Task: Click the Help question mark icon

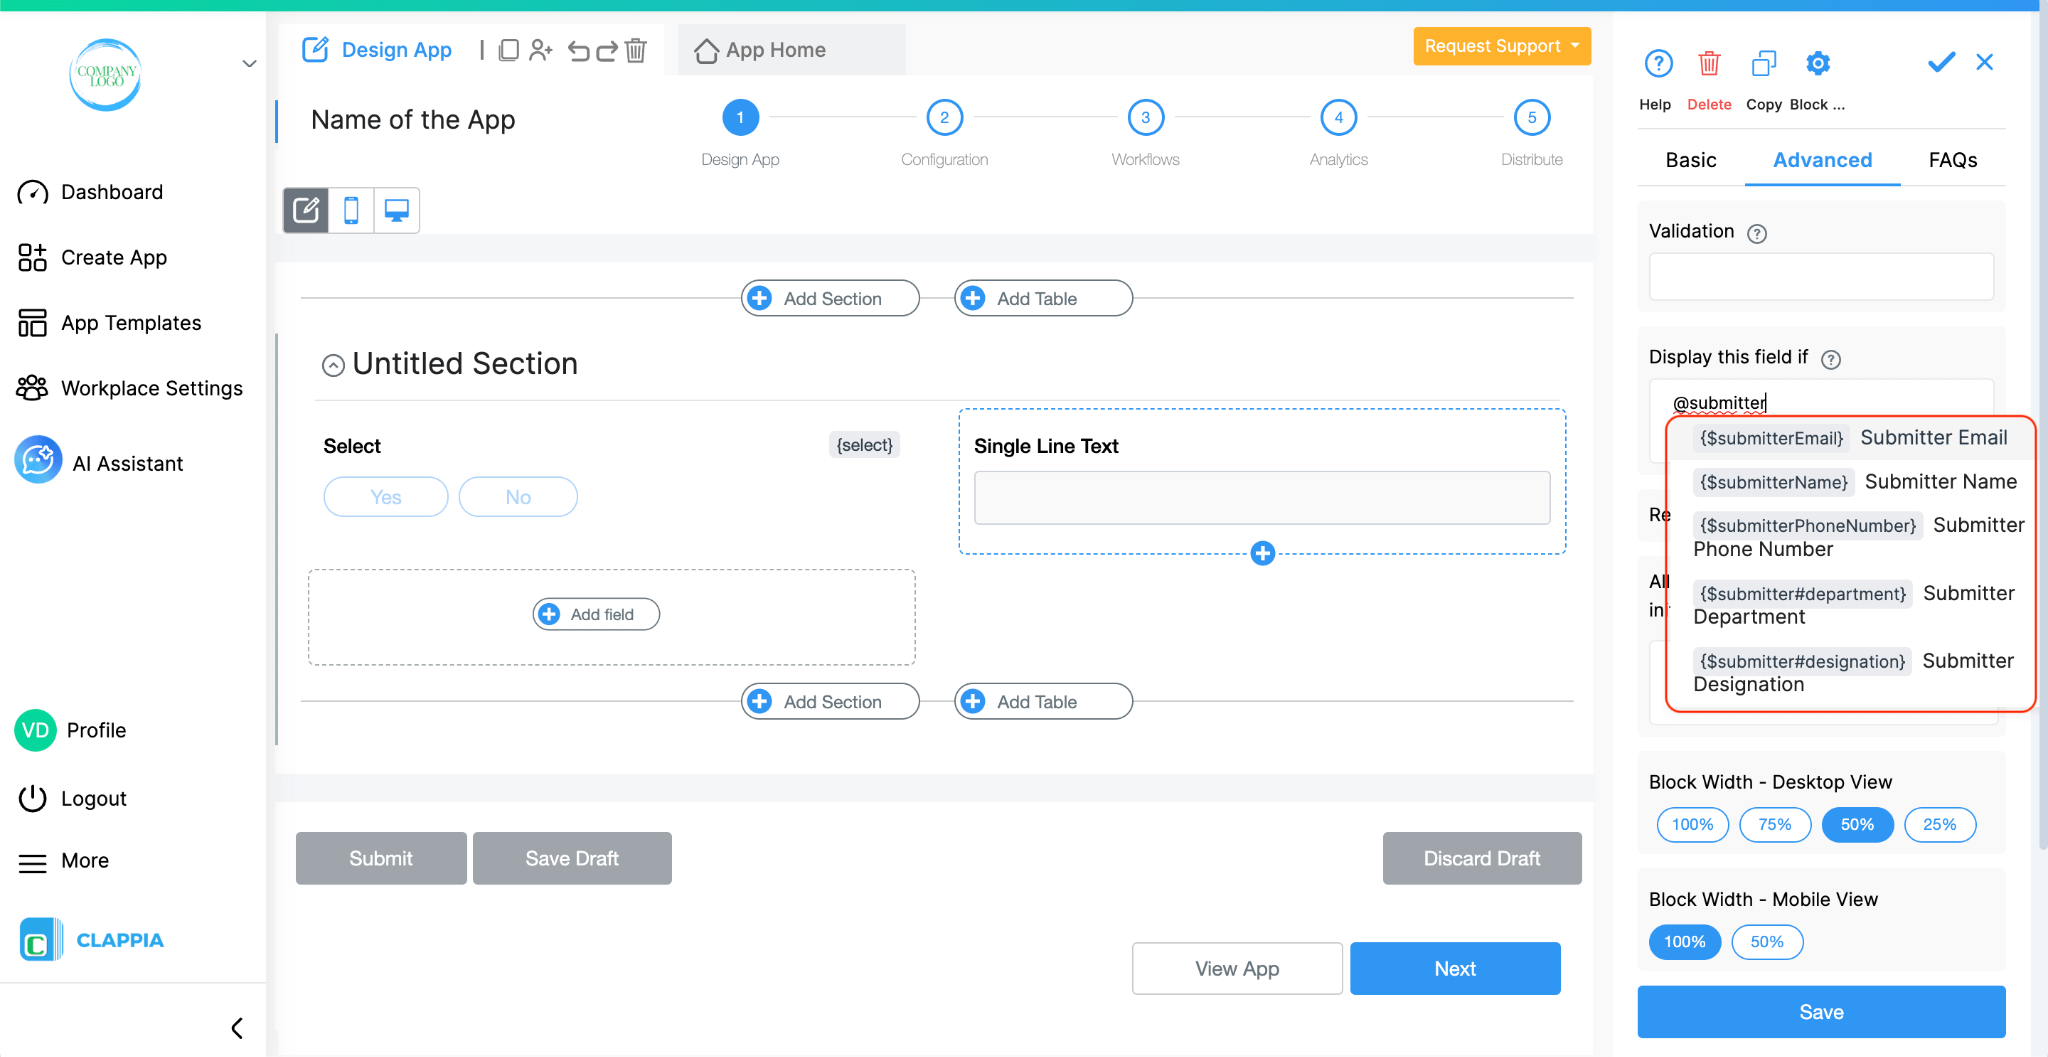Action: (x=1658, y=64)
